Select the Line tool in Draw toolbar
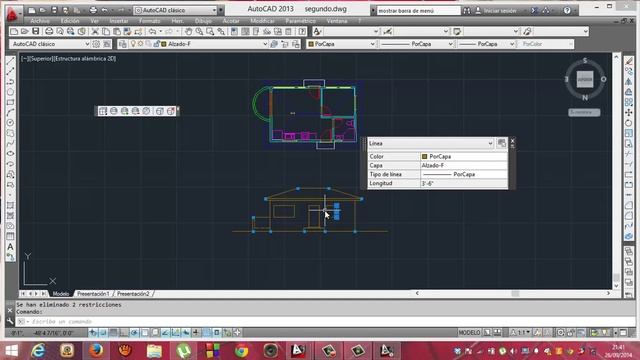 pos(11,62)
